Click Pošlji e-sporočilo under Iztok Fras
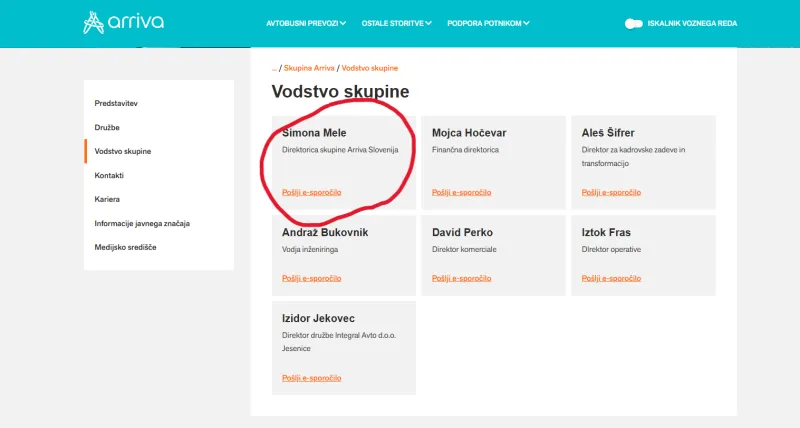This screenshot has height=428, width=800. click(611, 278)
